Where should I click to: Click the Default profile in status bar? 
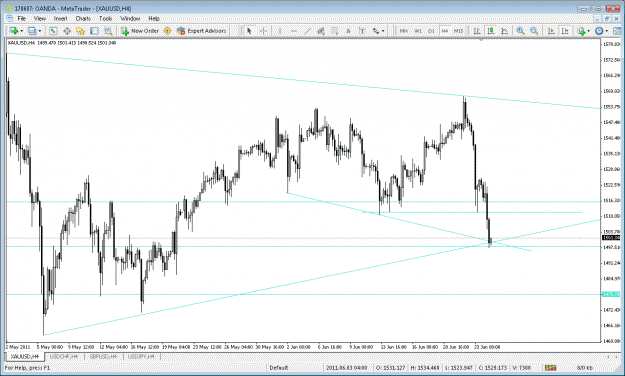[x=279, y=368]
